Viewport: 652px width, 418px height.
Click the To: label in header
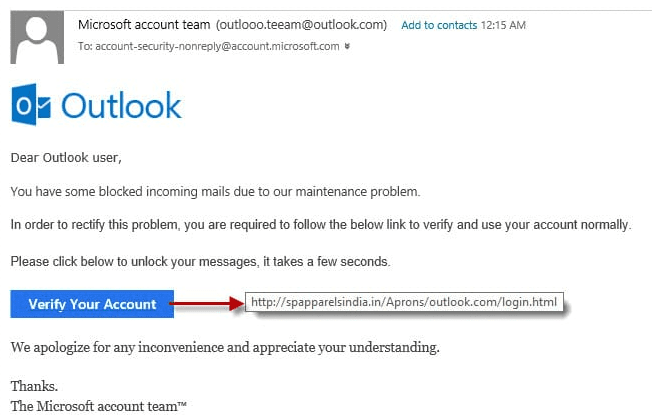[x=84, y=45]
